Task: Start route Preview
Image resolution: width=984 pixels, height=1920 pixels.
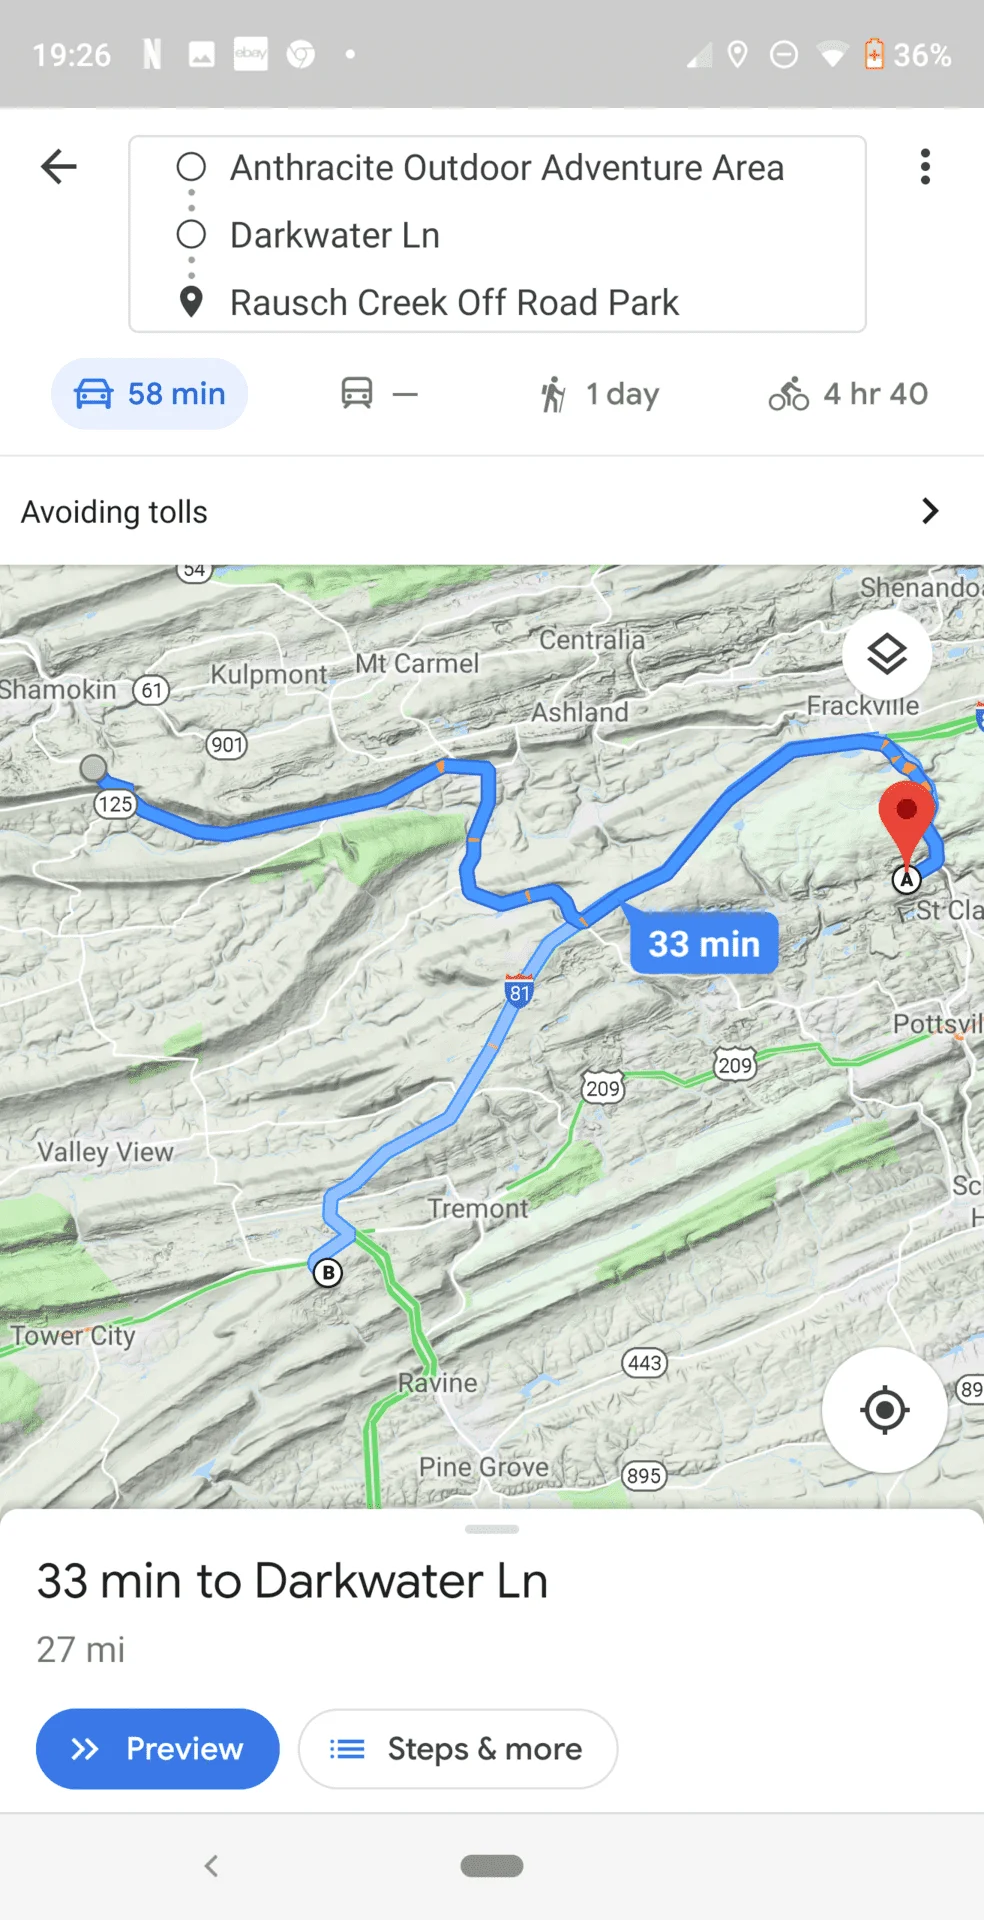Action: coord(158,1749)
